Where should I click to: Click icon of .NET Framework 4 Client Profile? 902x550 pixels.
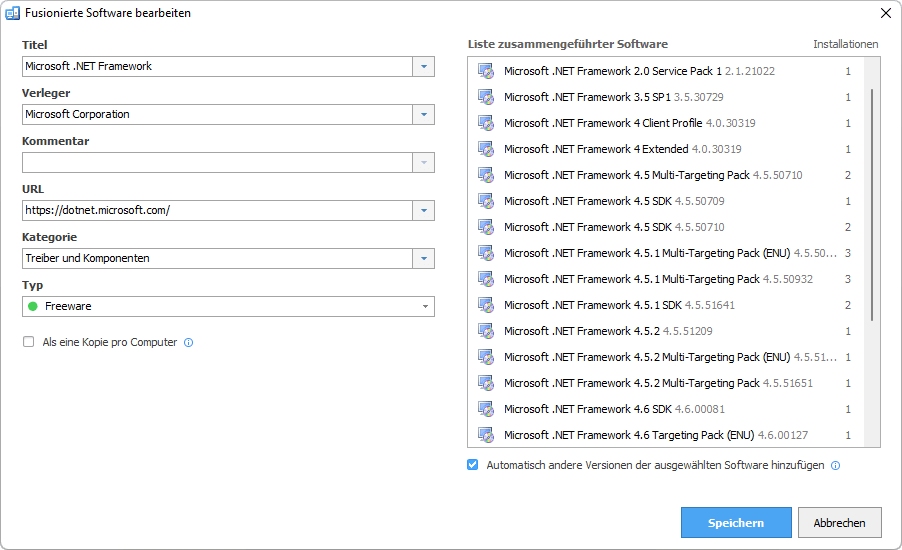point(486,123)
